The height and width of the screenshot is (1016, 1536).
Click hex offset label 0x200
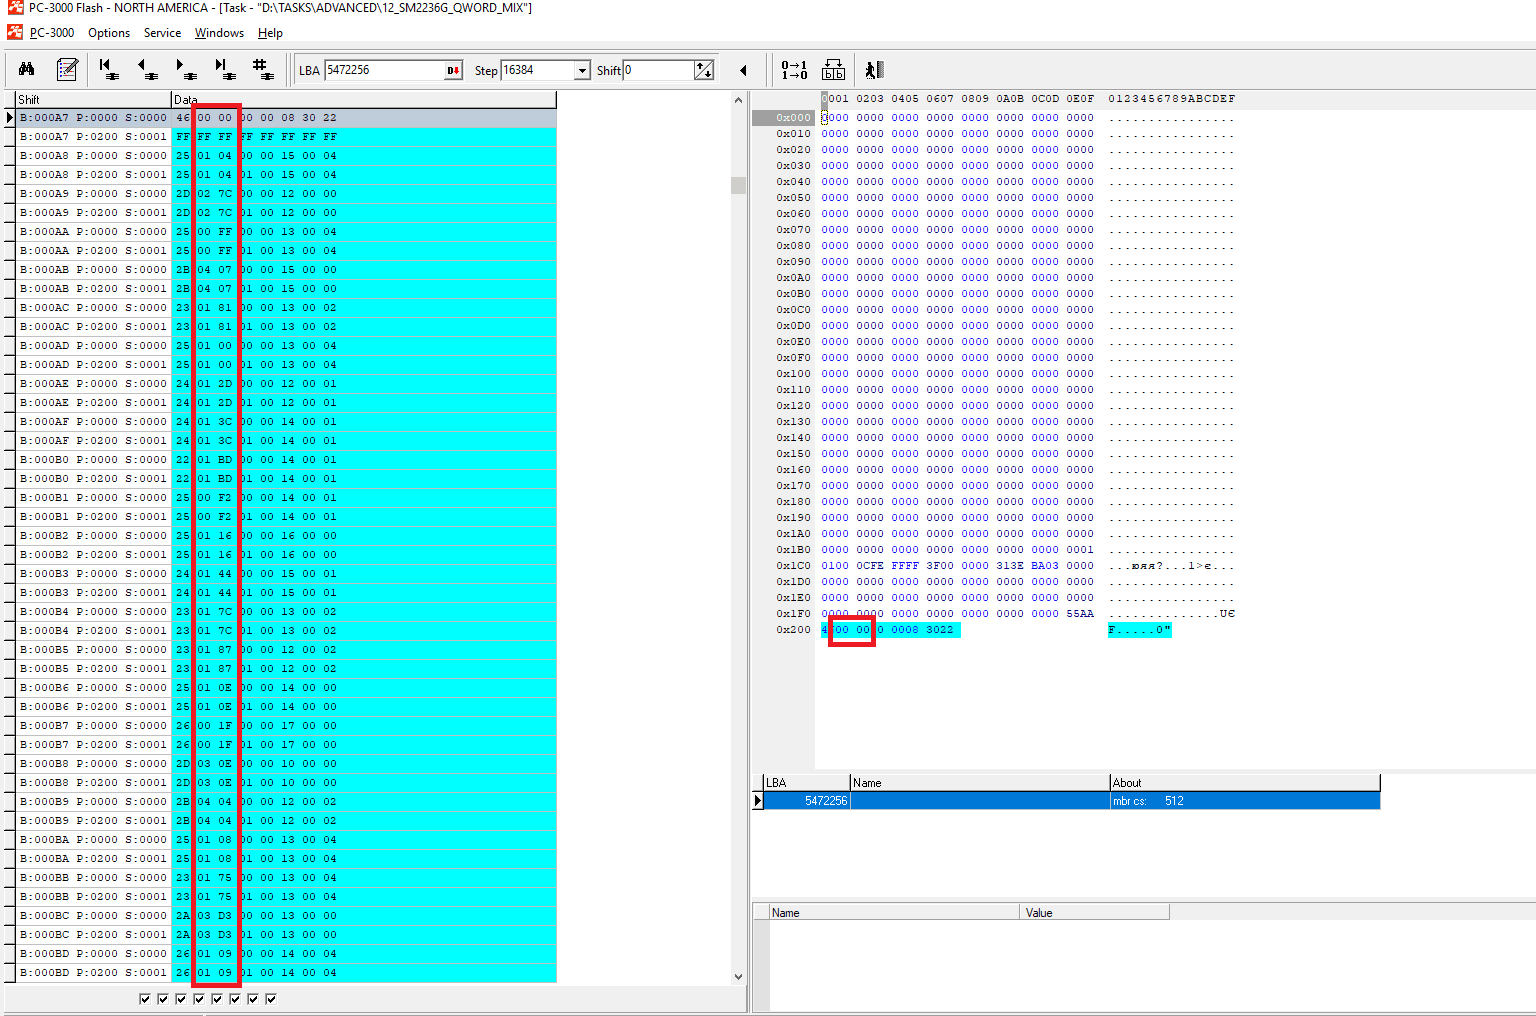794,629
